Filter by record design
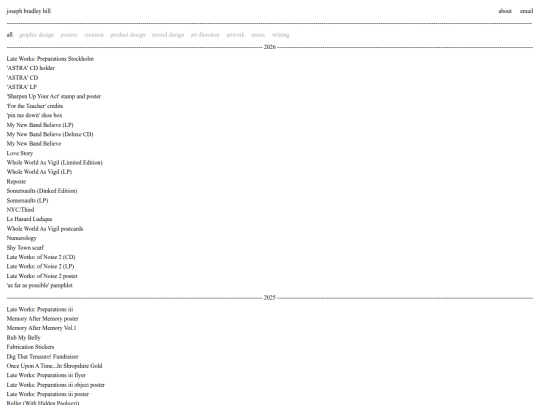Viewport: 540px width, 405px height. (168, 35)
